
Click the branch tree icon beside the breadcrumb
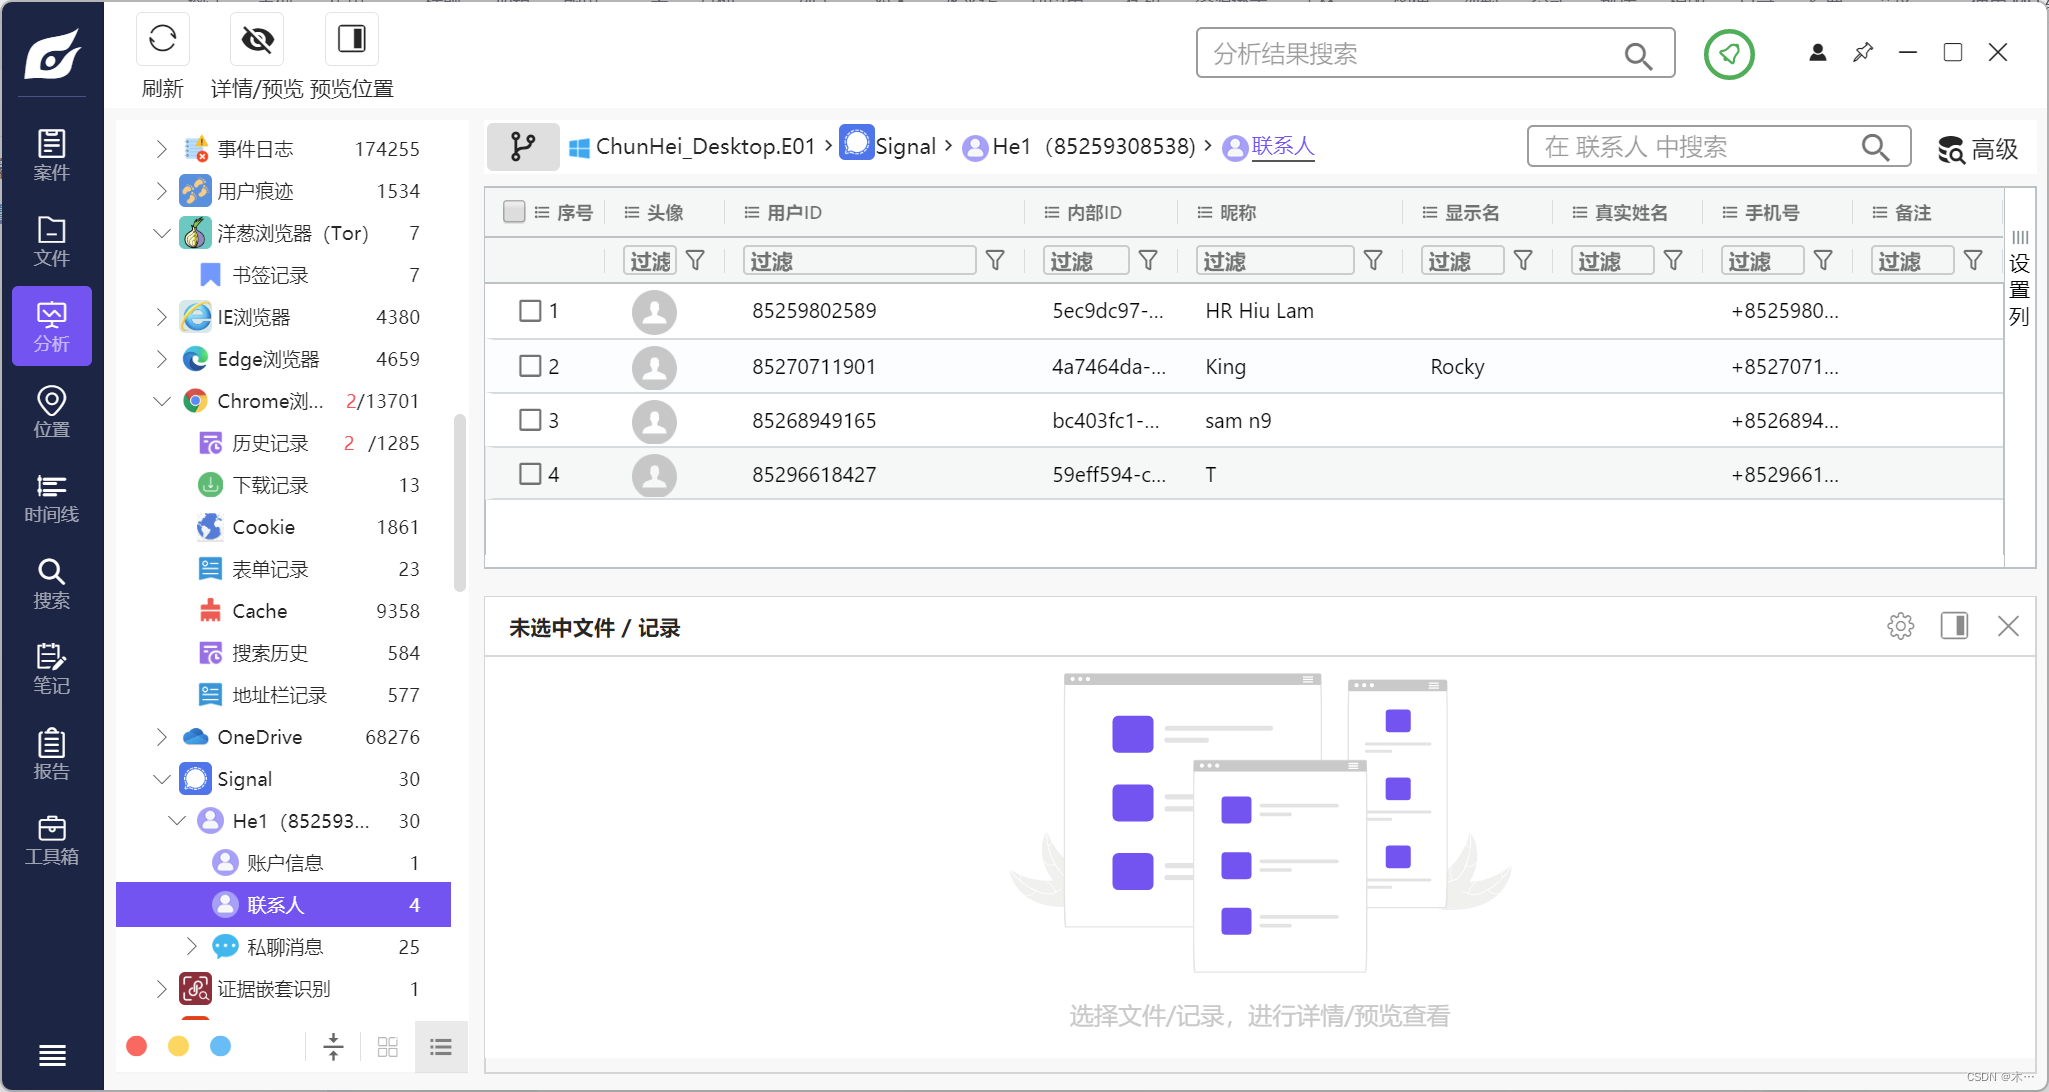coord(522,147)
